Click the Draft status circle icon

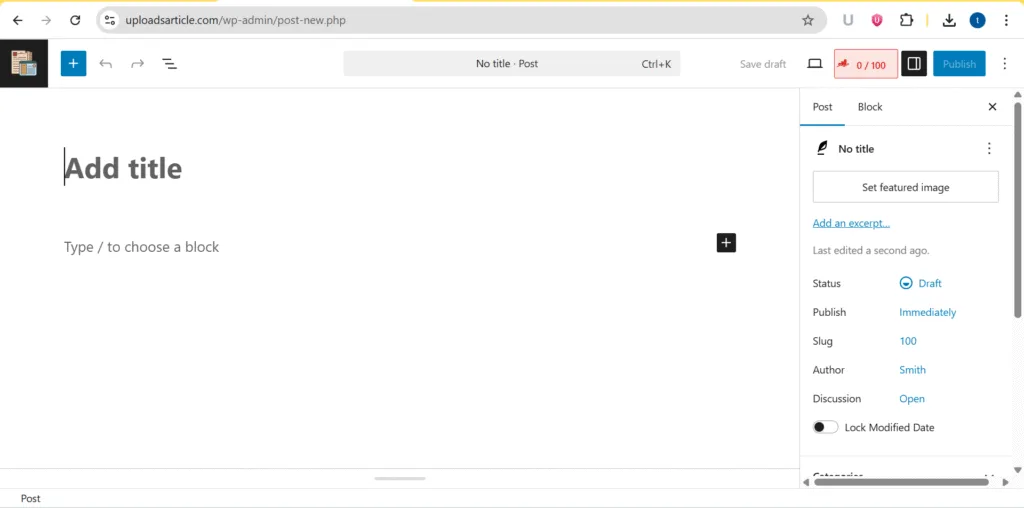[x=906, y=283]
